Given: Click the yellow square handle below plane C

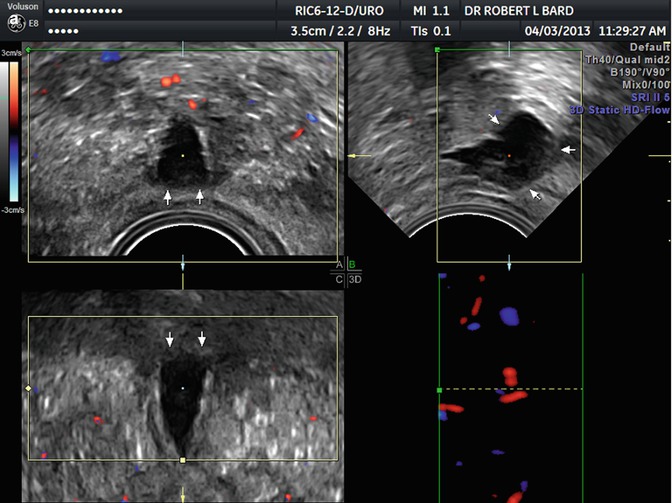Looking at the screenshot, I should pyautogui.click(x=183, y=459).
